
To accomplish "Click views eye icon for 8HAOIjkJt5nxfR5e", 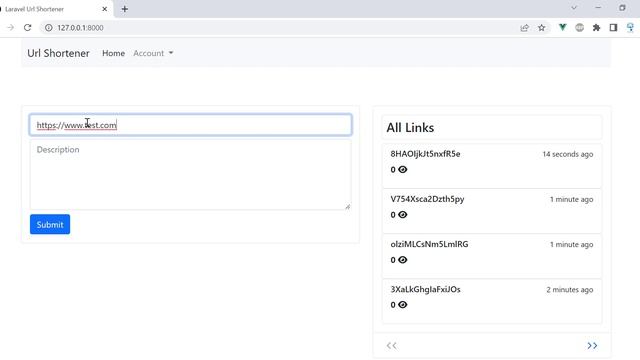I will (402, 169).
